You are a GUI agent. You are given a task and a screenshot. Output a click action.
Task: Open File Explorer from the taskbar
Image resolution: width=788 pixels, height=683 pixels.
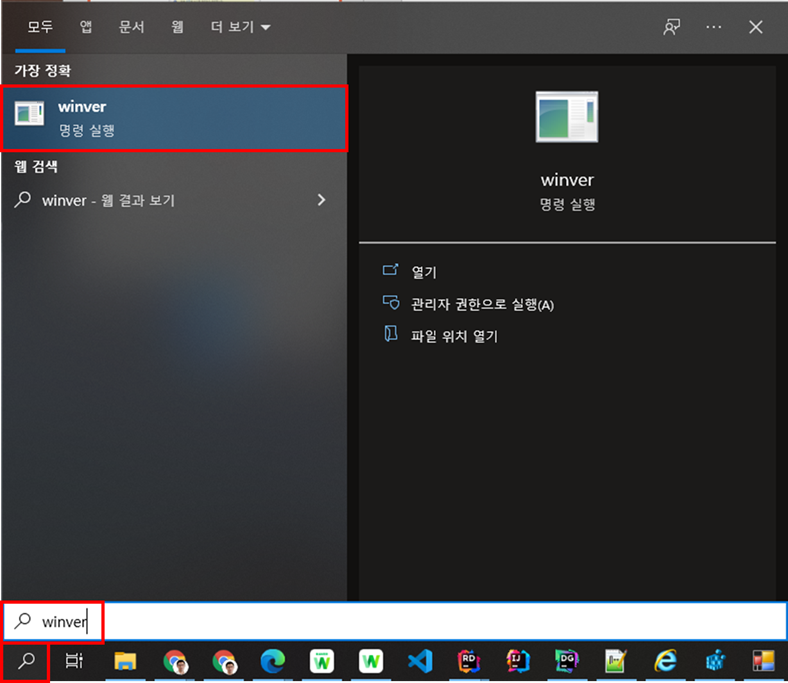tap(125, 661)
